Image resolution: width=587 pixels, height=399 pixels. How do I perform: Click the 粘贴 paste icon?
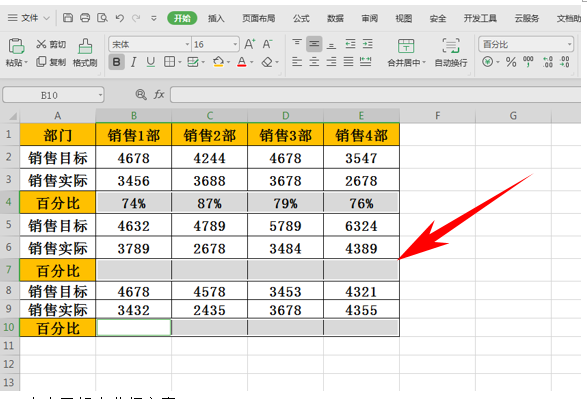[16, 46]
